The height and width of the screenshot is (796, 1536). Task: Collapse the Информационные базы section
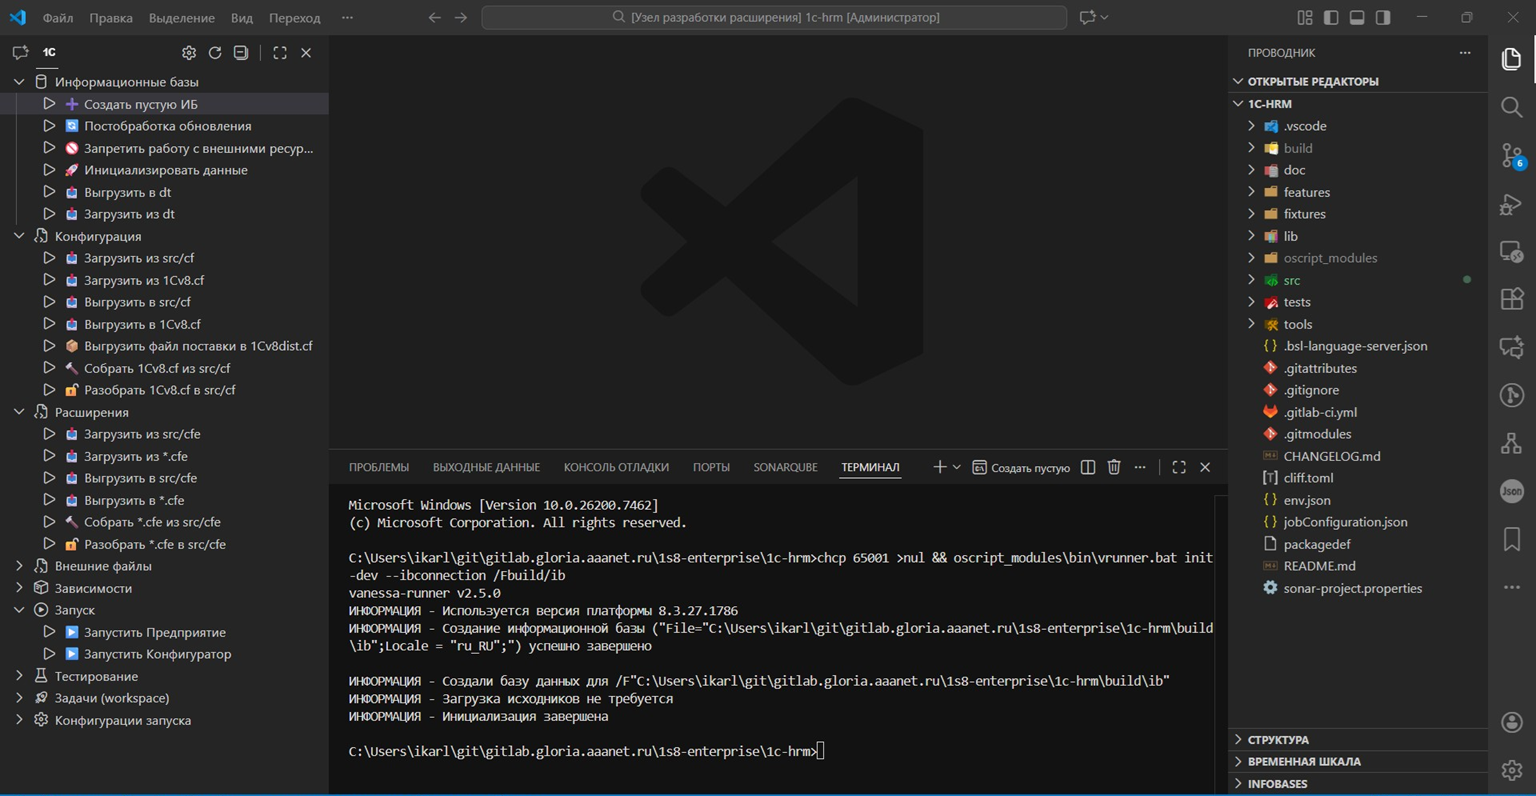19,82
